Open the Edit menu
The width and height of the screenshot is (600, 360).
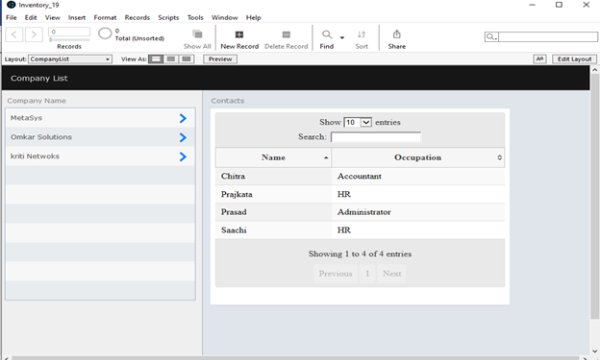coord(31,18)
